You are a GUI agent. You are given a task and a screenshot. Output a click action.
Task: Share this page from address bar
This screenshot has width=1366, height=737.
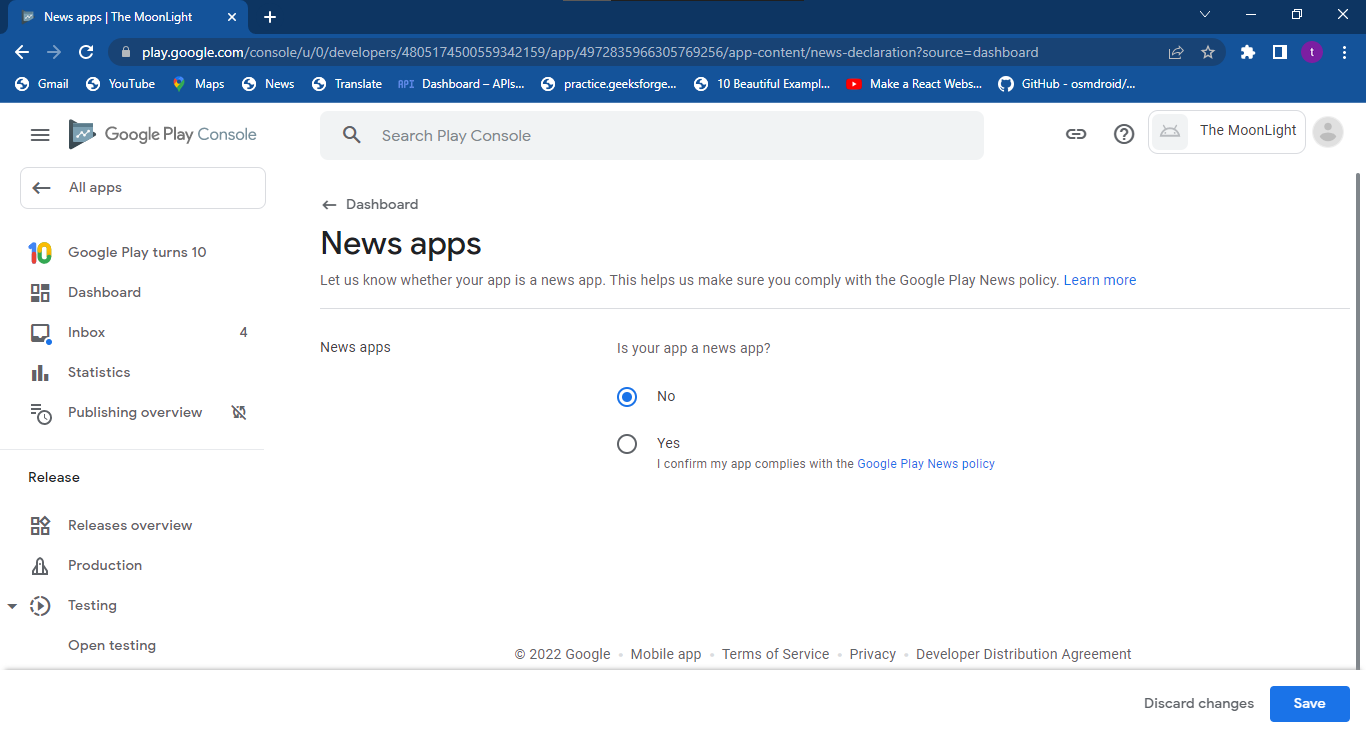coord(1176,52)
